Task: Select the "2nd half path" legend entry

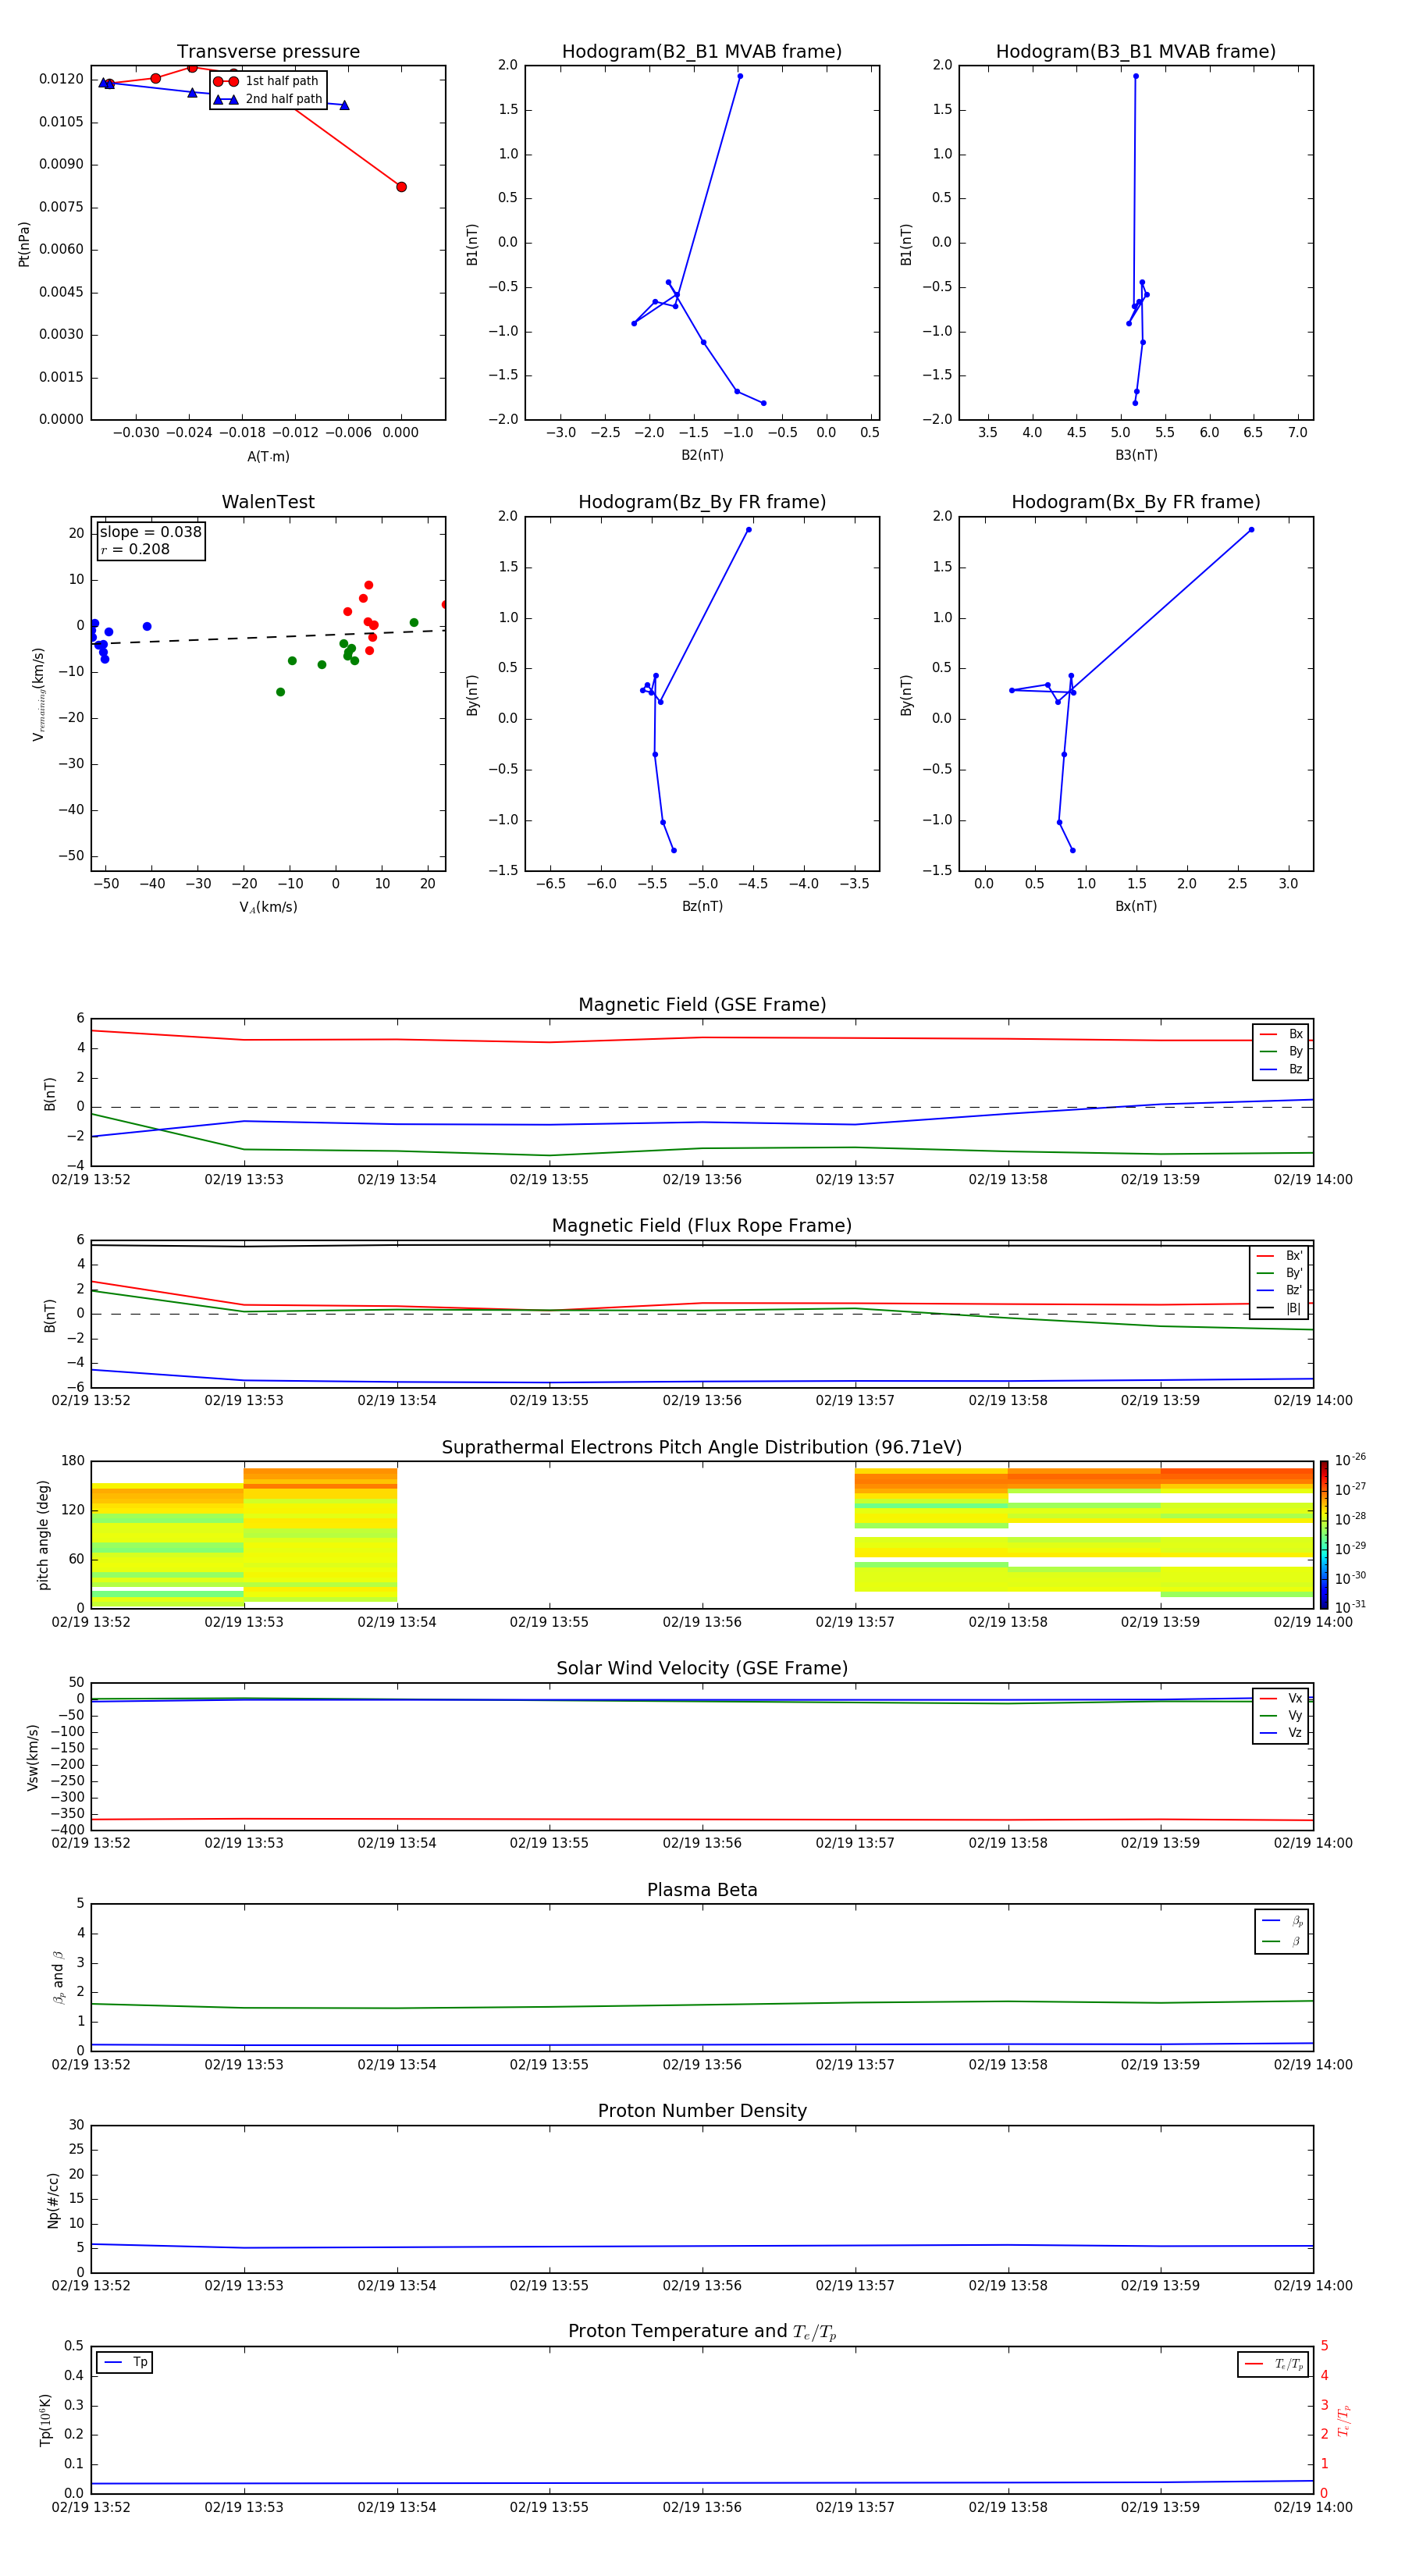Action: (x=268, y=99)
